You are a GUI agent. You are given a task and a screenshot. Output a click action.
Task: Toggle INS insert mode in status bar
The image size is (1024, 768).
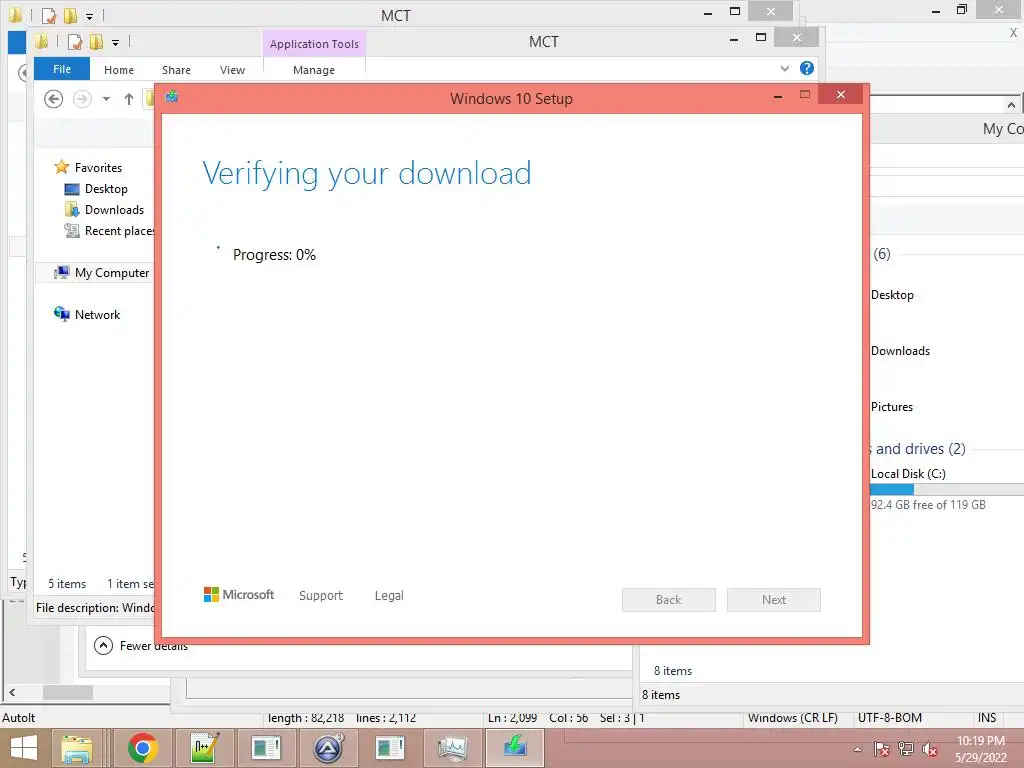(x=987, y=718)
